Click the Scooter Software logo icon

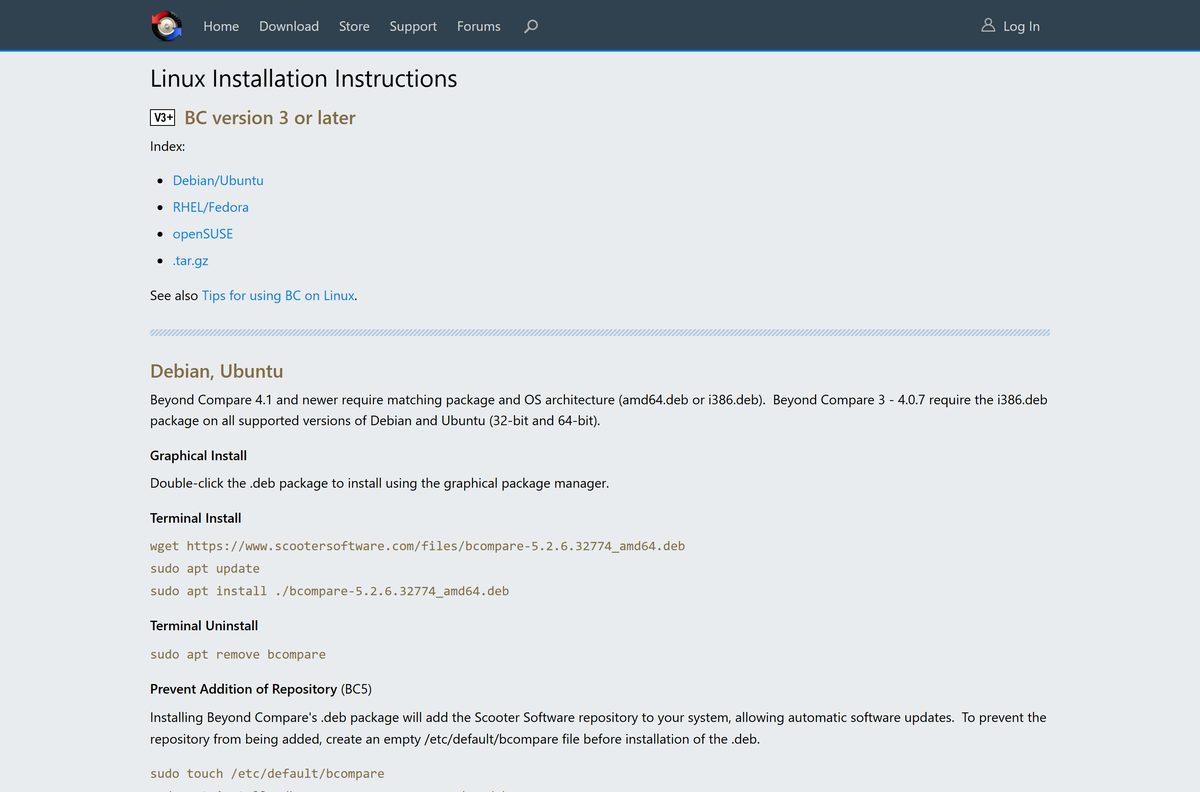pyautogui.click(x=166, y=26)
